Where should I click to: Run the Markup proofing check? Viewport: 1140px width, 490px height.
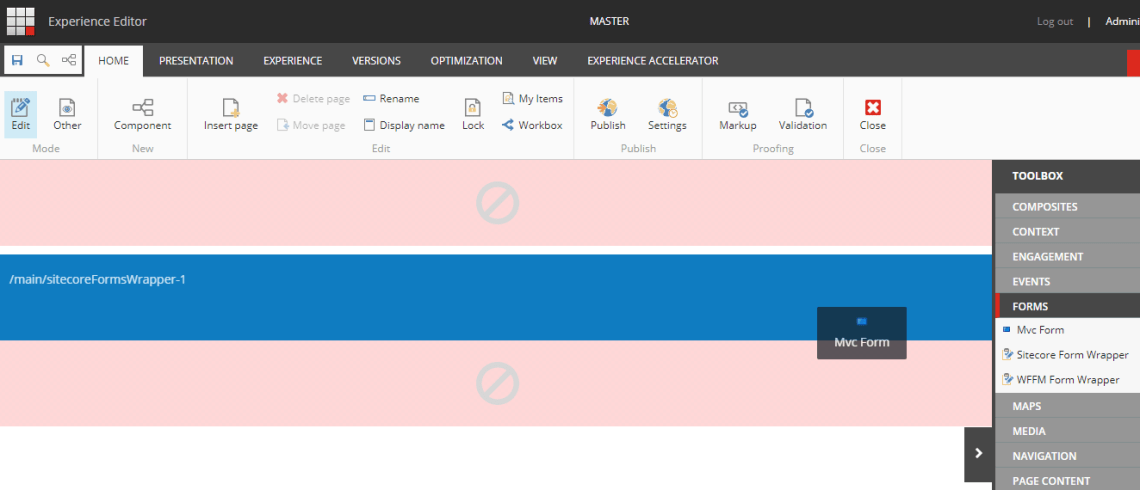coord(738,115)
